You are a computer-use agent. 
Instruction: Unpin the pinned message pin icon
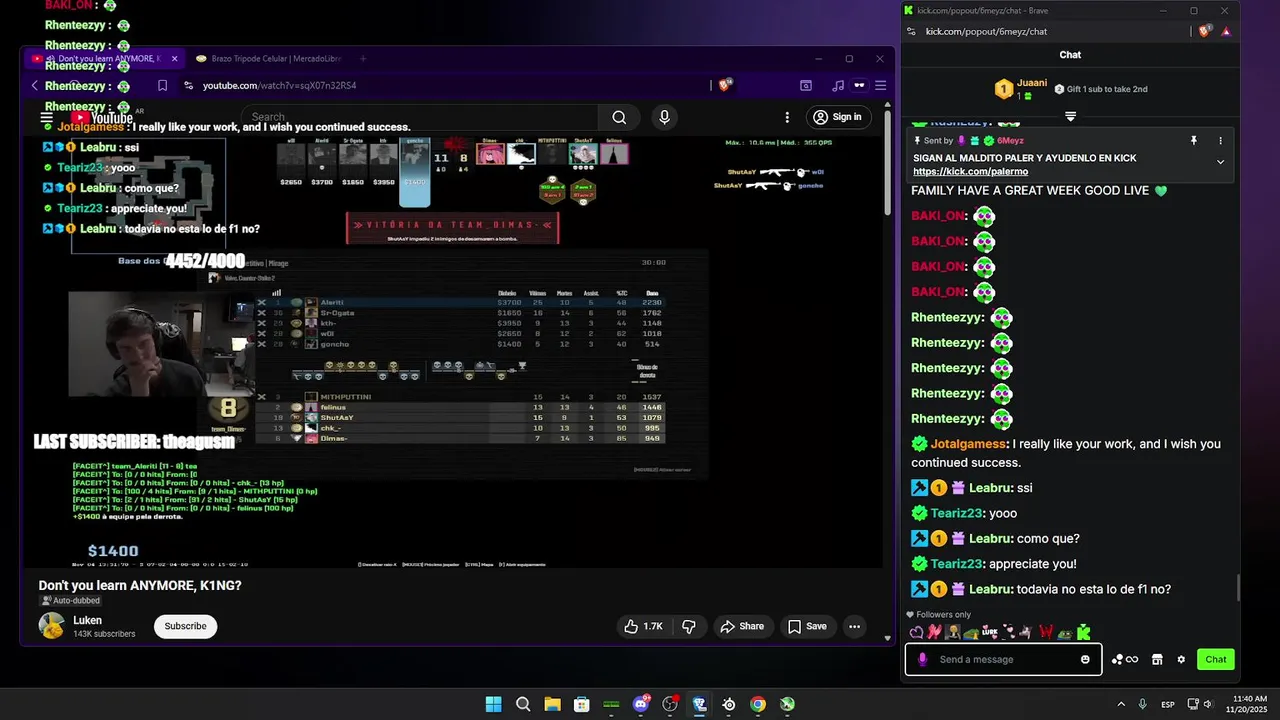pos(1193,141)
